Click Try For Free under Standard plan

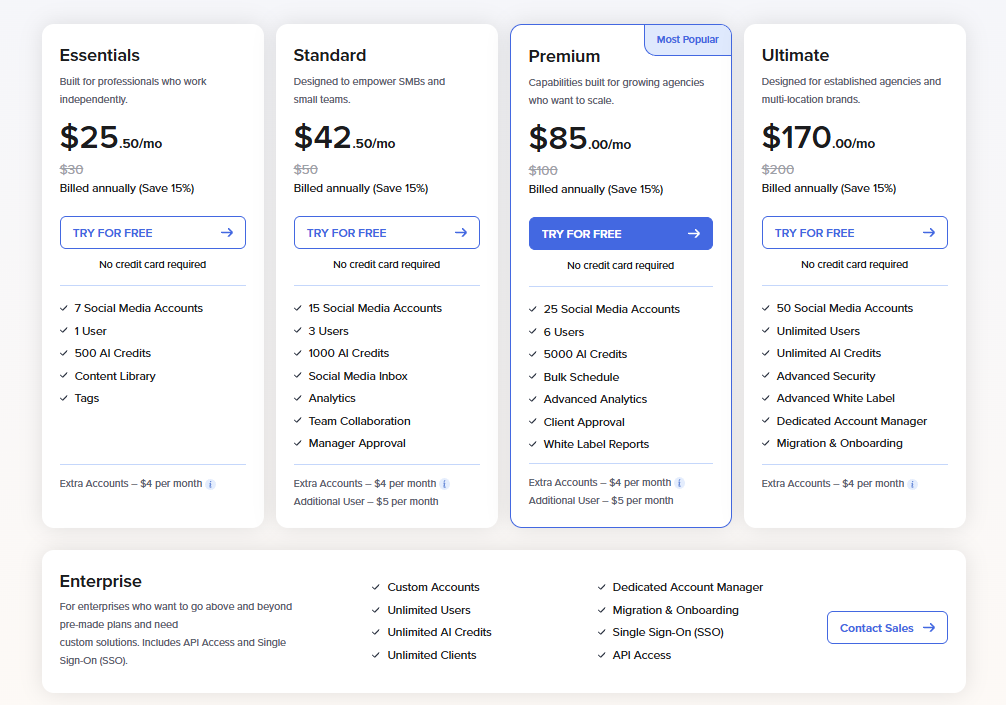click(x=387, y=233)
